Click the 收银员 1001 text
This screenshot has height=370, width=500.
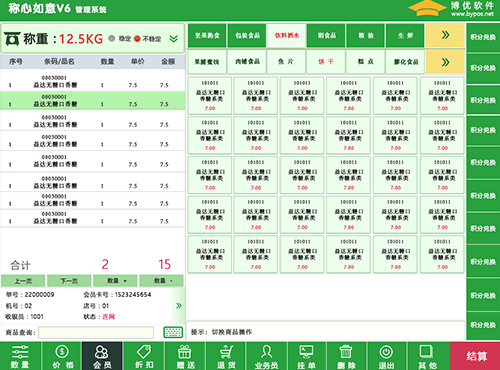pyautogui.click(x=25, y=317)
